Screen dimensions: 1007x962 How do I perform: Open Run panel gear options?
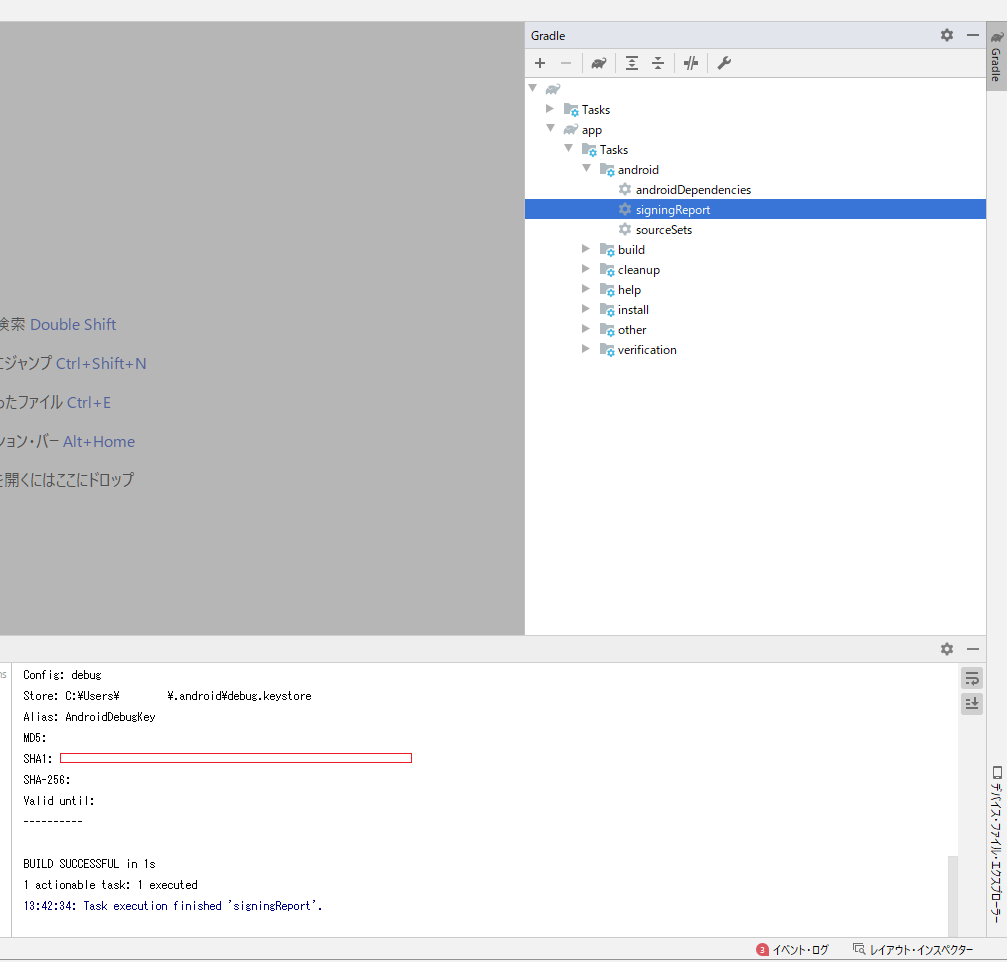click(x=947, y=649)
